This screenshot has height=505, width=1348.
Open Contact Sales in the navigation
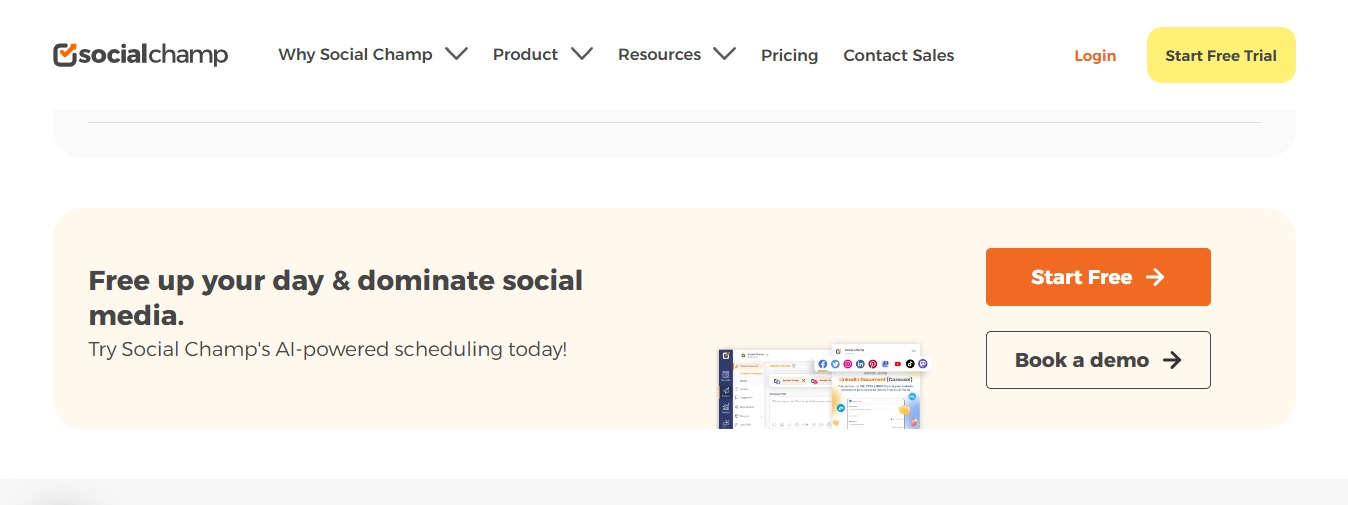click(898, 55)
